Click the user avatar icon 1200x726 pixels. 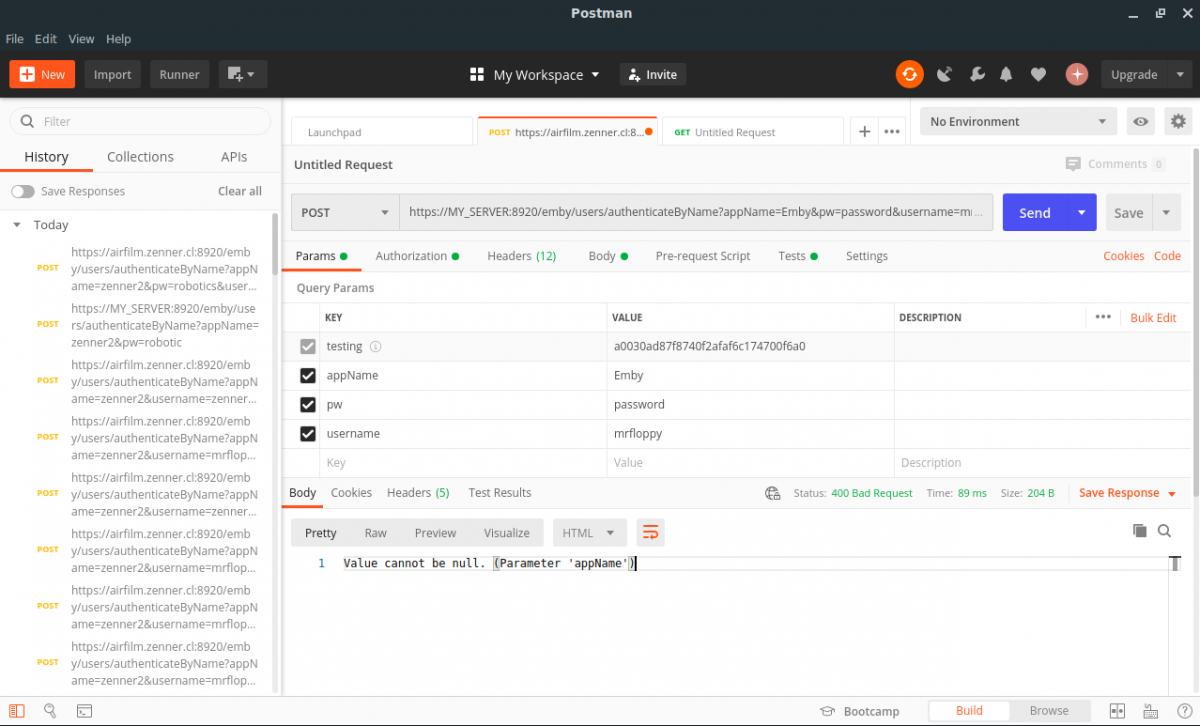(x=1077, y=74)
